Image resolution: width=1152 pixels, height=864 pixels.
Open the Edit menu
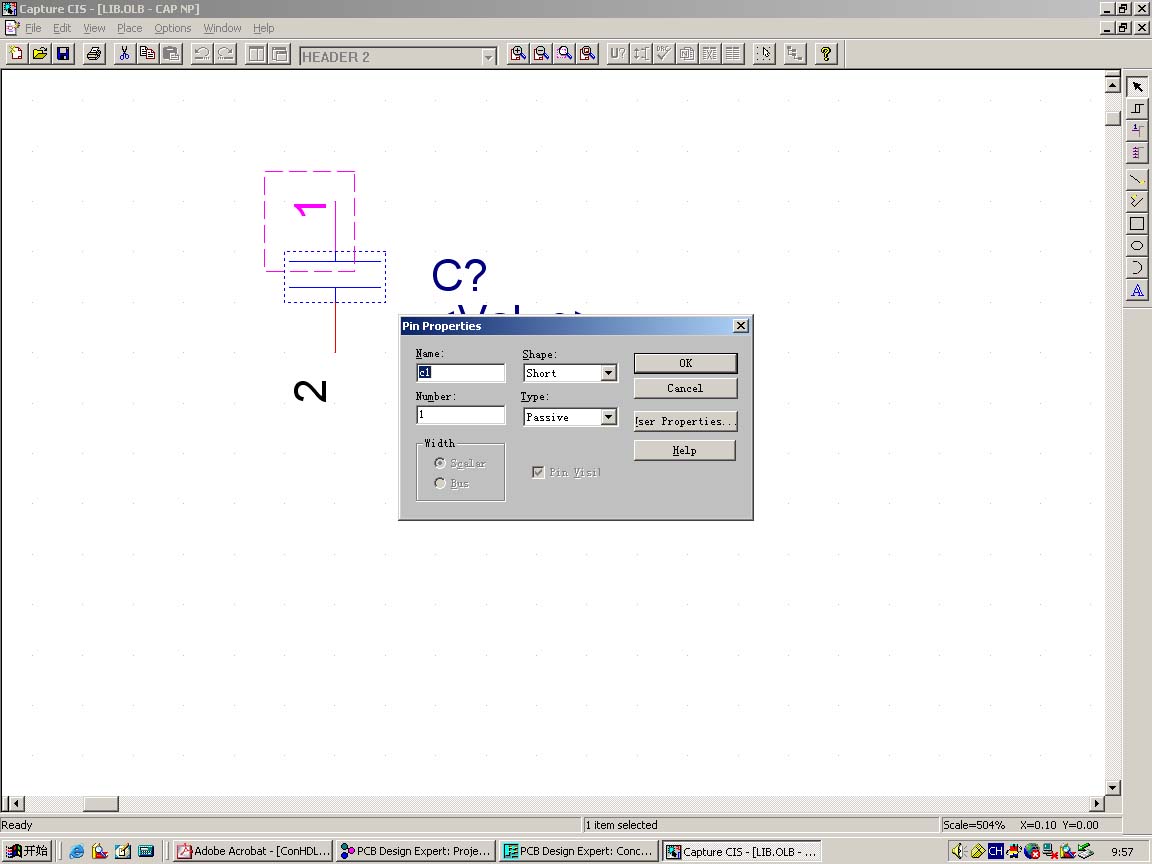tap(62, 28)
